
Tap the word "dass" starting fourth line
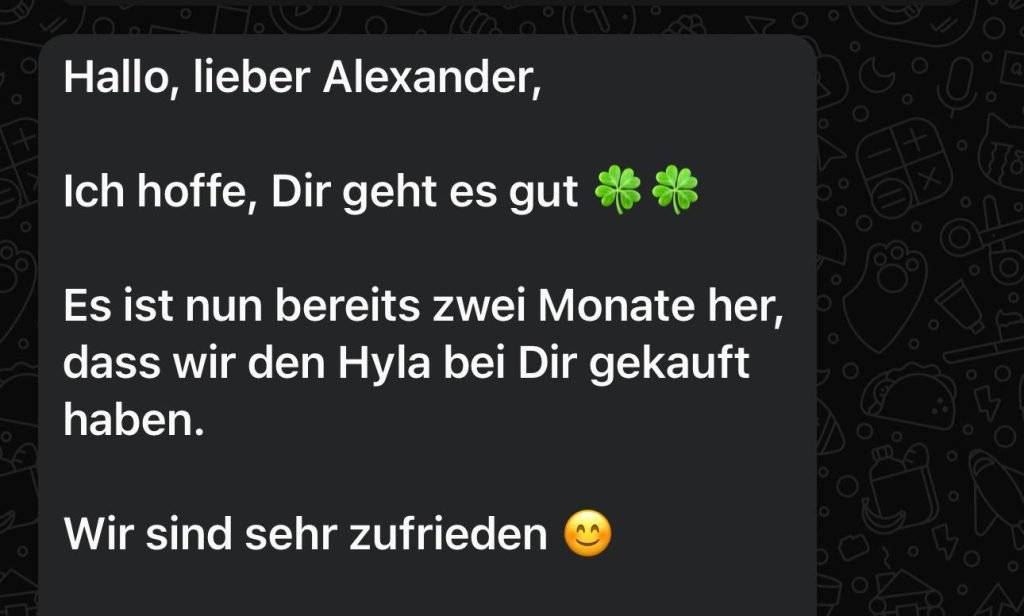click(112, 363)
